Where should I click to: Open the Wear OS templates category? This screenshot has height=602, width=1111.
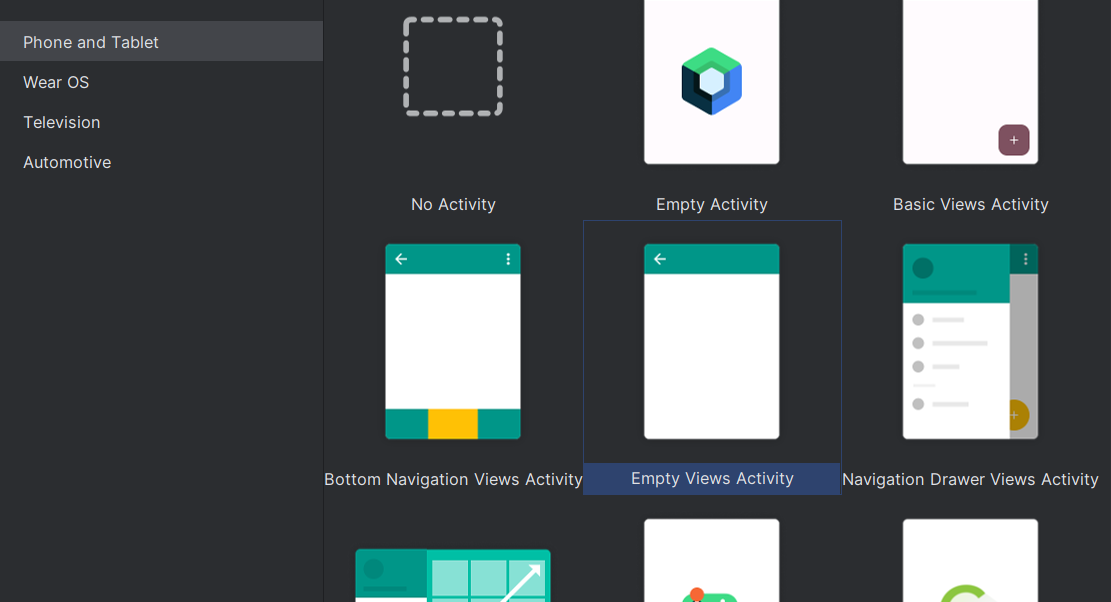pyautogui.click(x=162, y=82)
